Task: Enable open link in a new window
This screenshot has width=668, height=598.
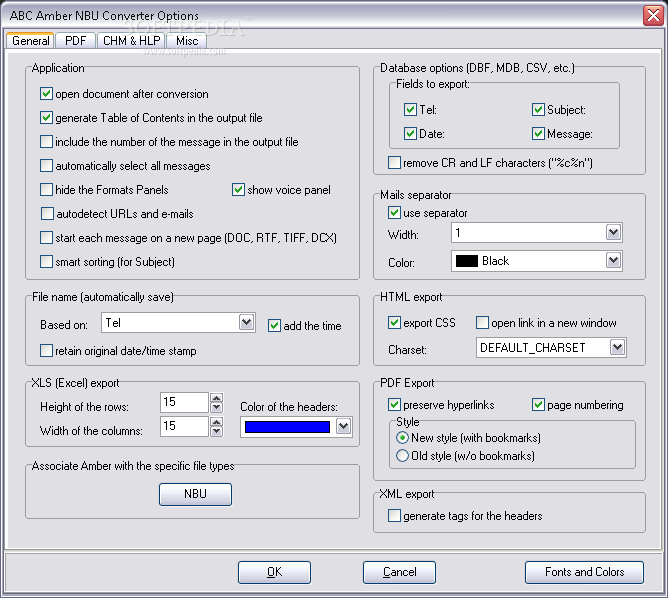Action: (x=482, y=322)
